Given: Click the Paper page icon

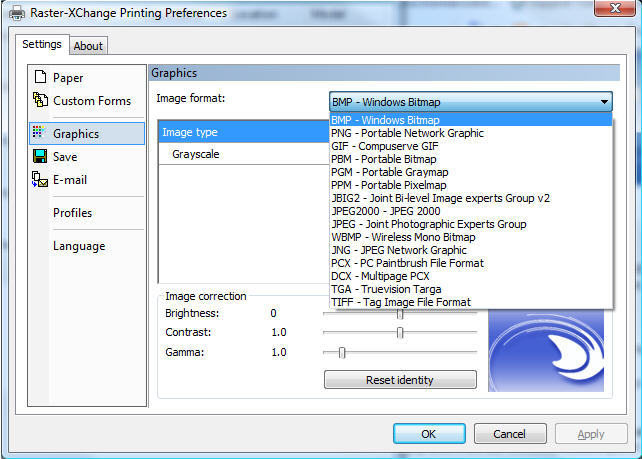Looking at the screenshot, I should pyautogui.click(x=40, y=77).
